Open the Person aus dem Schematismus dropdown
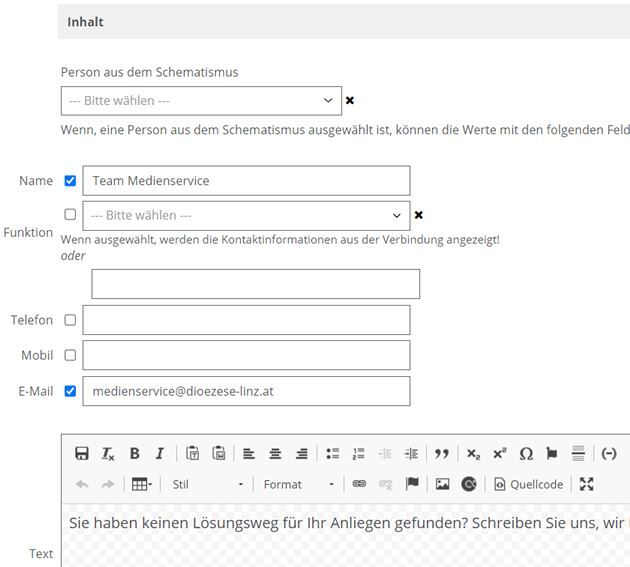Screen dimensions: 630x567 tap(200, 101)
